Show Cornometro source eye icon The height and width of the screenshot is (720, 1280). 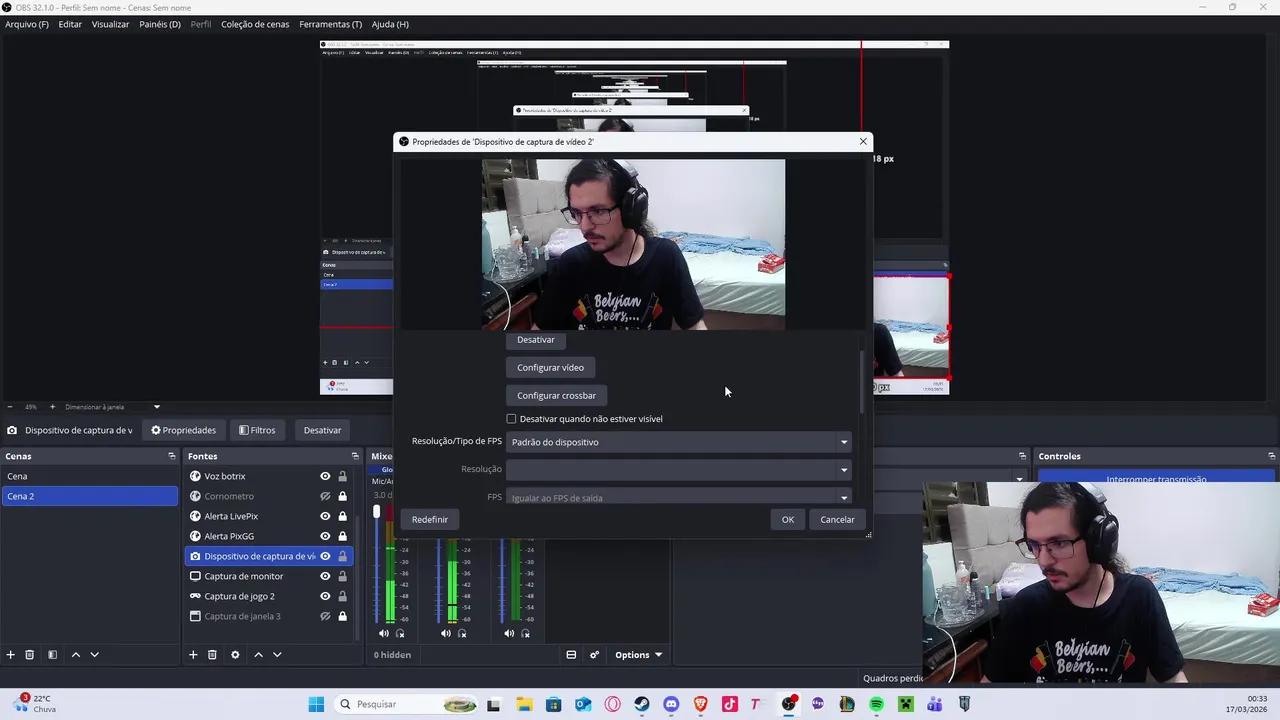point(325,496)
